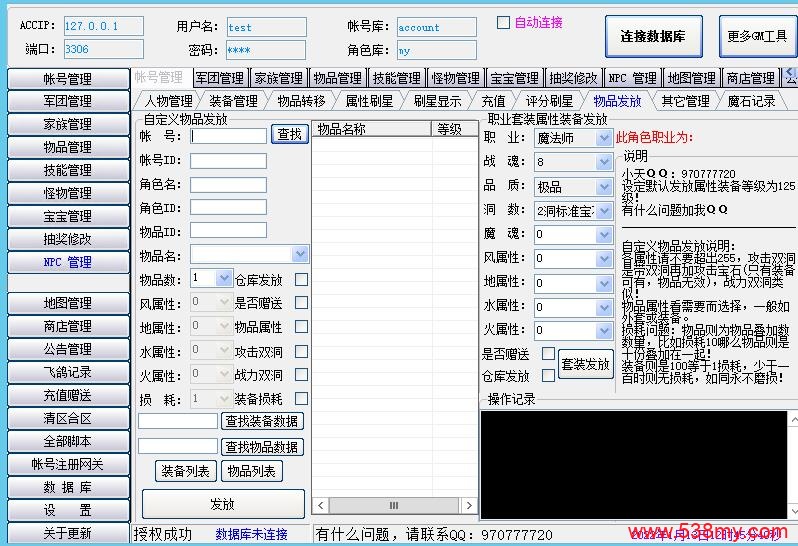Expand the 洞数 dropdown
Viewport: 798px width, 546px height.
[x=604, y=210]
